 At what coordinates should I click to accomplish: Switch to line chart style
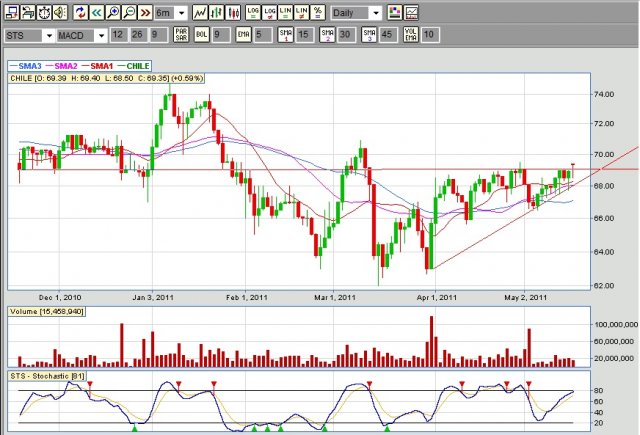[200, 13]
